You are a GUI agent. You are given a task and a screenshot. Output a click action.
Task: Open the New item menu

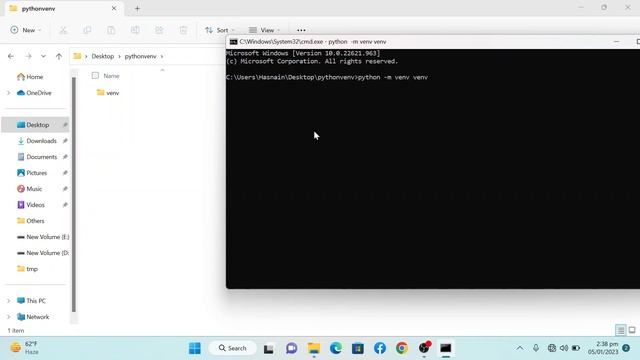(26, 30)
